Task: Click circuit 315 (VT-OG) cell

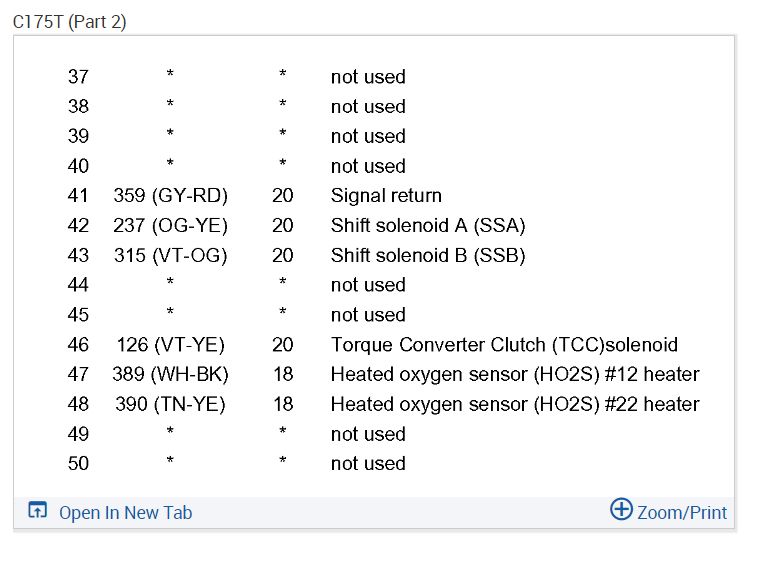Action: (x=171, y=255)
